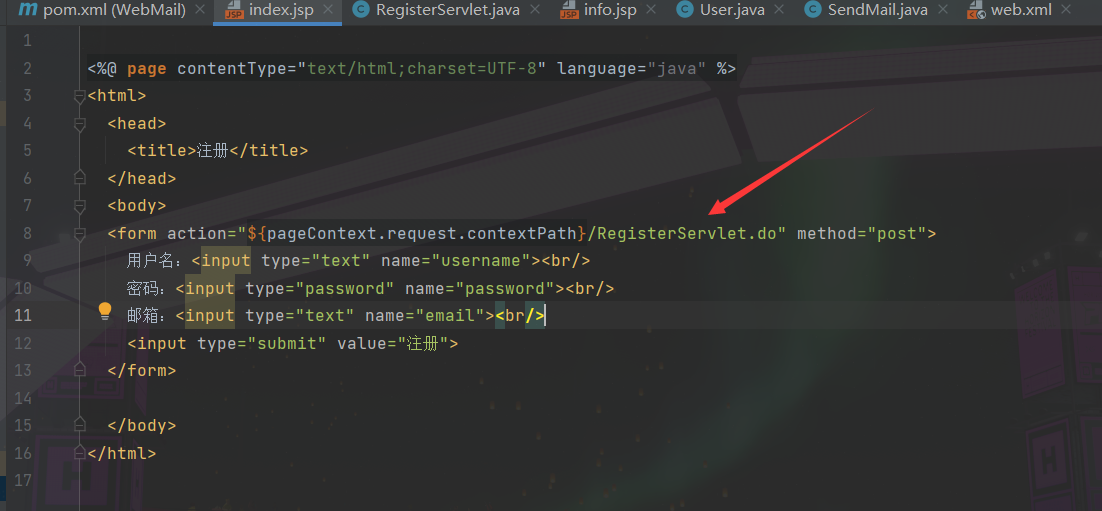This screenshot has height=511, width=1102.
Task: Click the XML file icon on web.xml tab
Action: [976, 11]
